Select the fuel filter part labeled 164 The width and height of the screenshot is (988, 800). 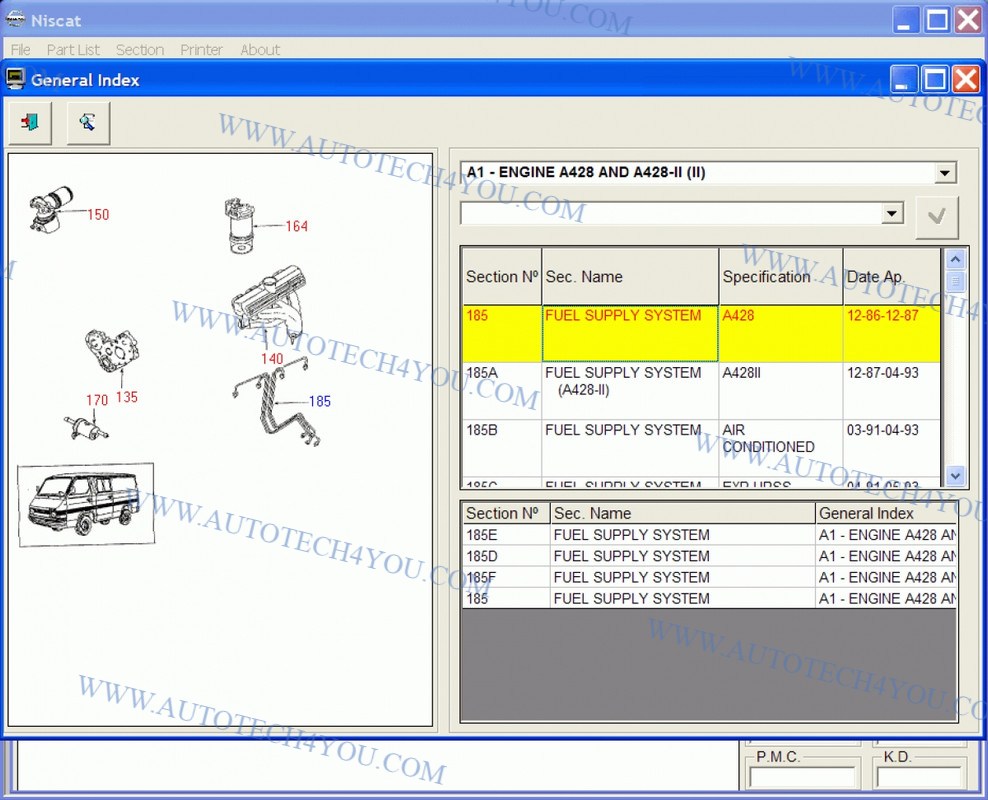click(x=240, y=226)
